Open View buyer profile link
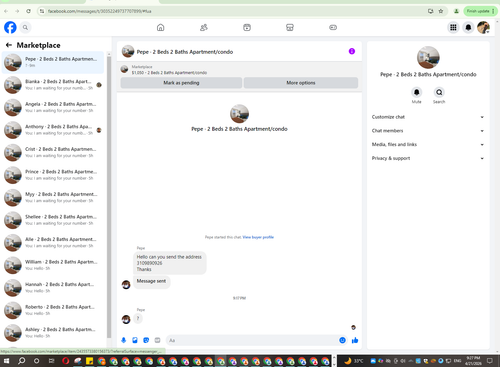The width and height of the screenshot is (500, 367). tap(258, 237)
